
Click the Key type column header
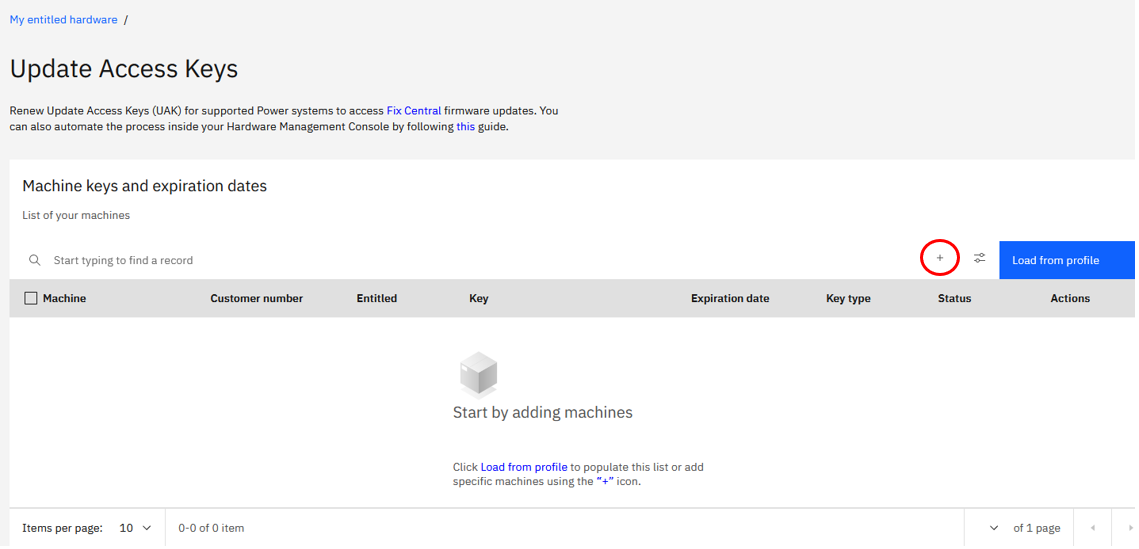[848, 298]
